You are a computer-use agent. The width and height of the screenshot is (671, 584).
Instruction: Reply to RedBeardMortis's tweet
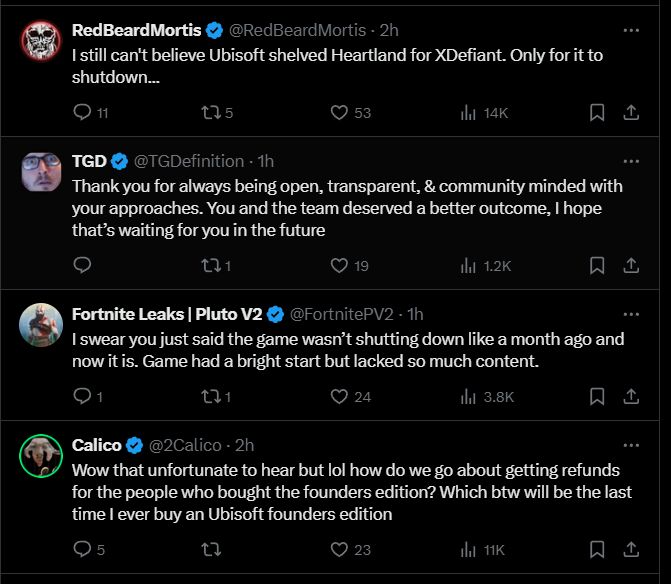(82, 113)
